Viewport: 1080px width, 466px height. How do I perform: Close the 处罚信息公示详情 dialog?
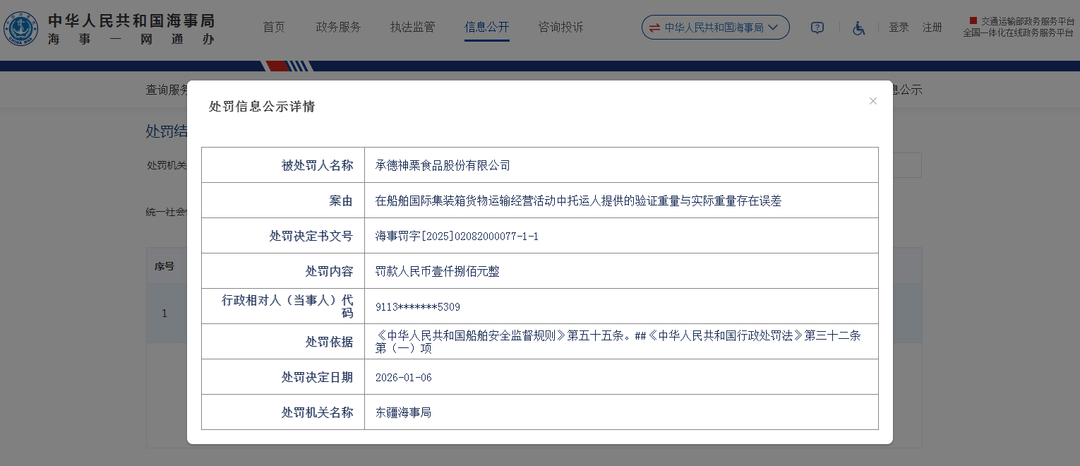pos(872,101)
